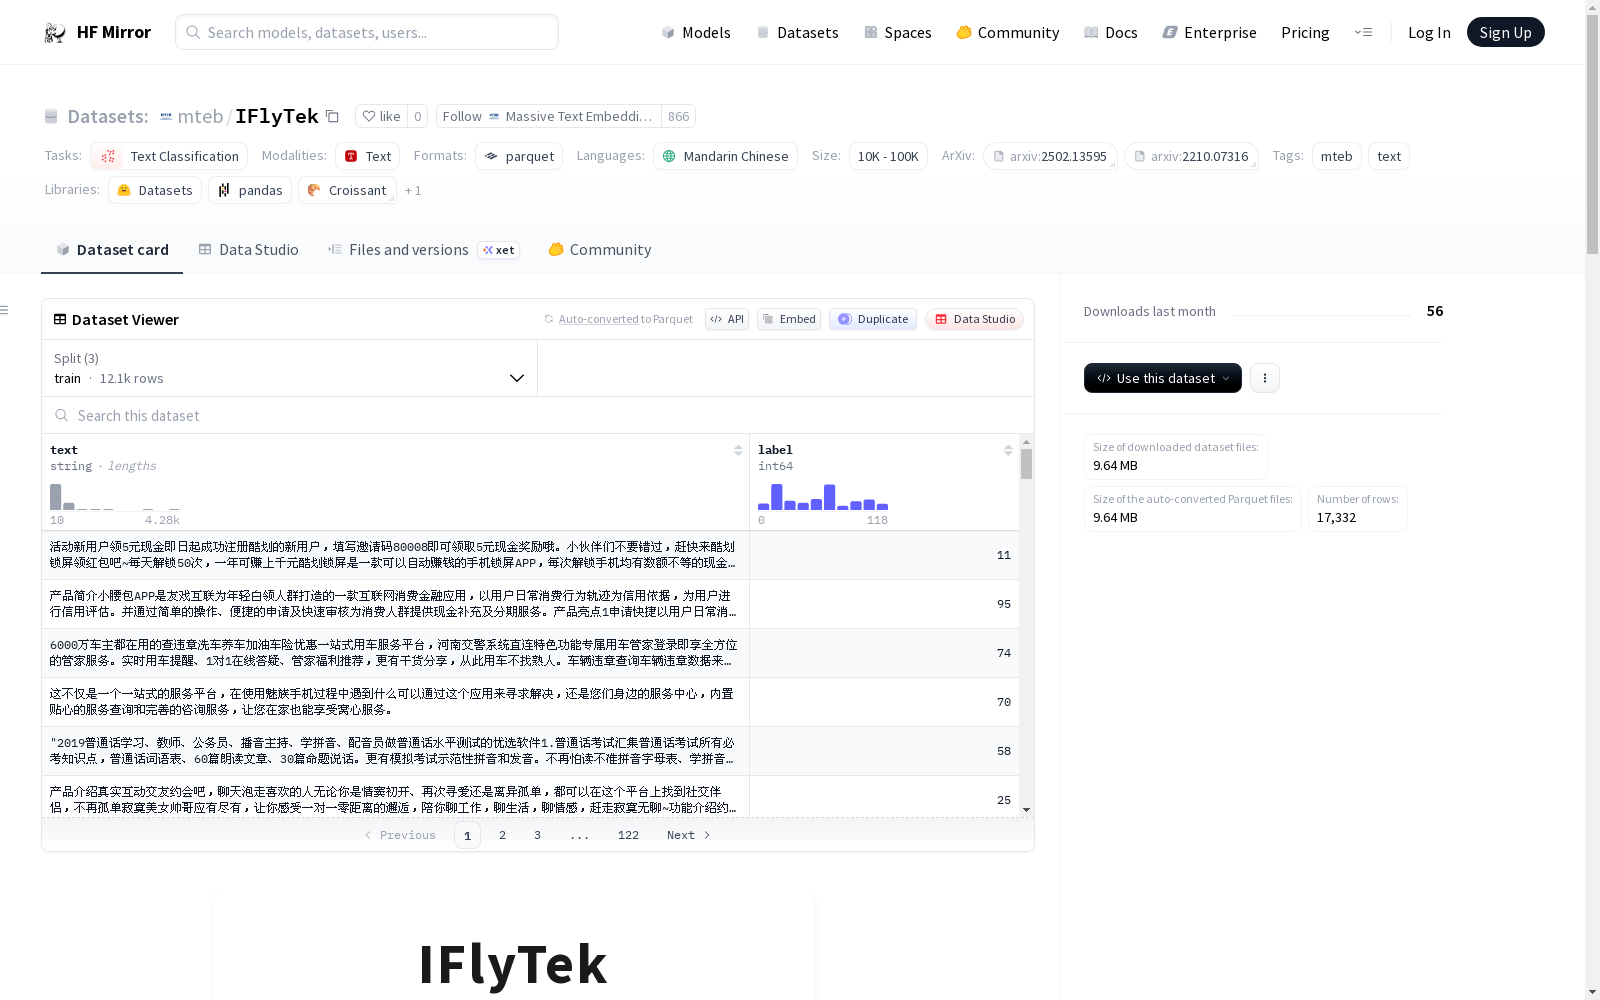1600x1000 pixels.
Task: Open Models in the top navigation
Action: (696, 33)
